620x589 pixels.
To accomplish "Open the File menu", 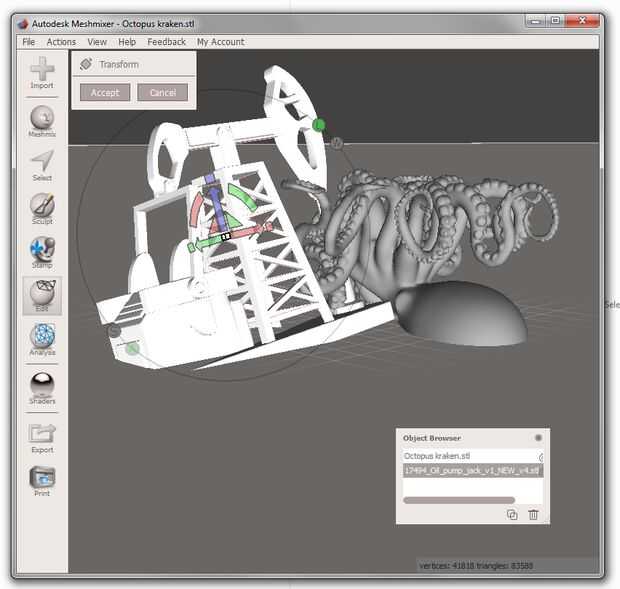I will pyautogui.click(x=28, y=42).
